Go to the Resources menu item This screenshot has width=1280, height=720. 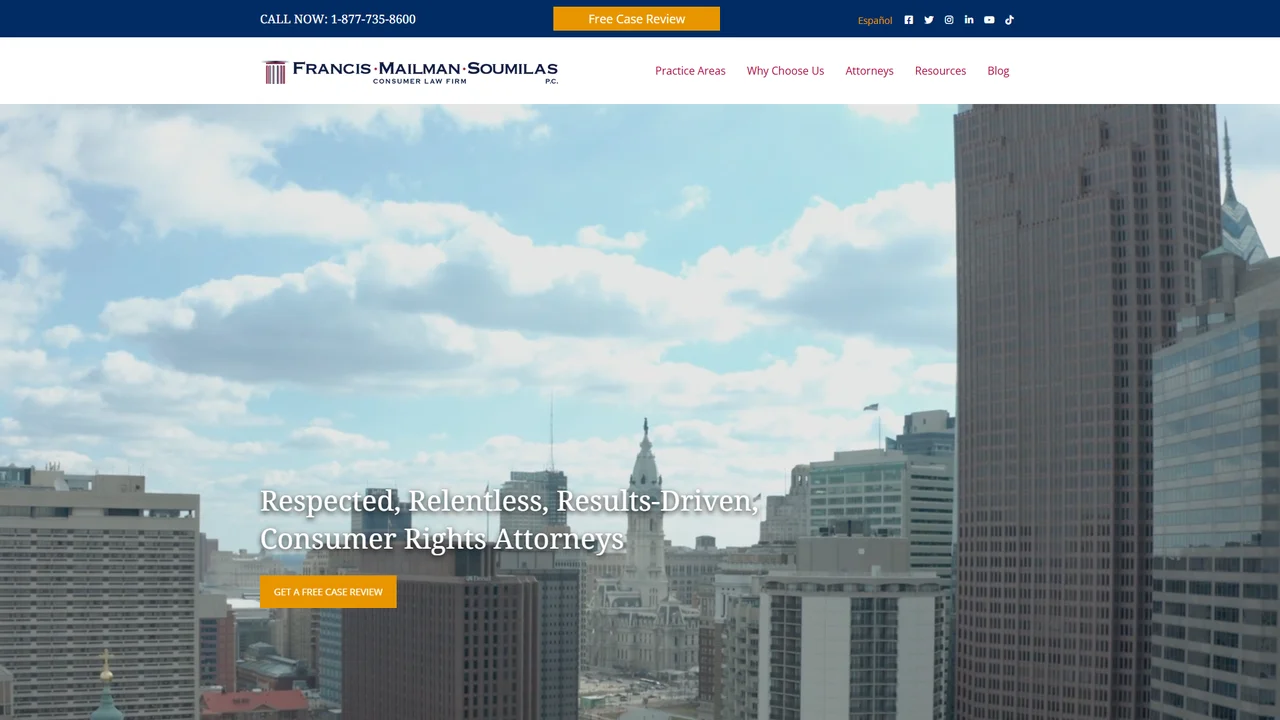[940, 71]
